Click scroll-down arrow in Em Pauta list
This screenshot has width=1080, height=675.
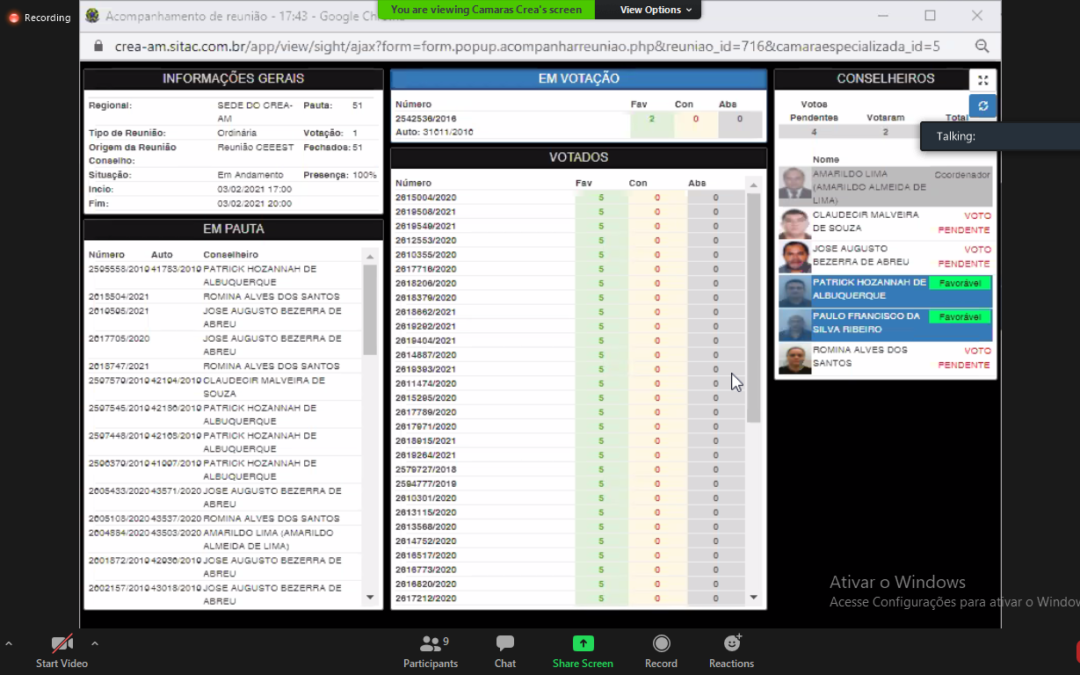pyautogui.click(x=370, y=597)
